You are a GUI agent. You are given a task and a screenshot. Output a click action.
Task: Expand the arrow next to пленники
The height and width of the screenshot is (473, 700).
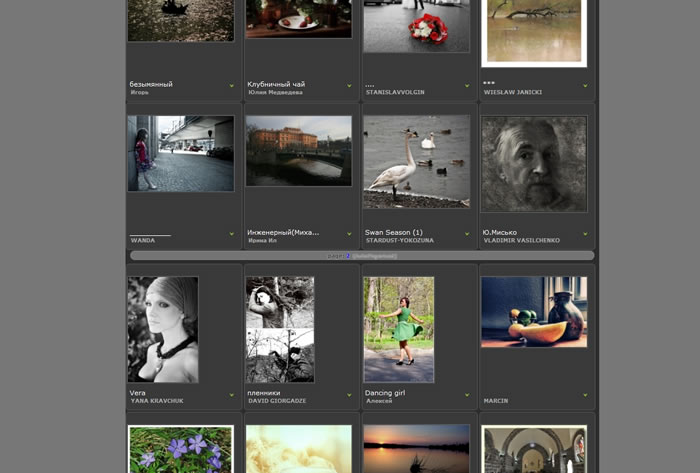[349, 395]
